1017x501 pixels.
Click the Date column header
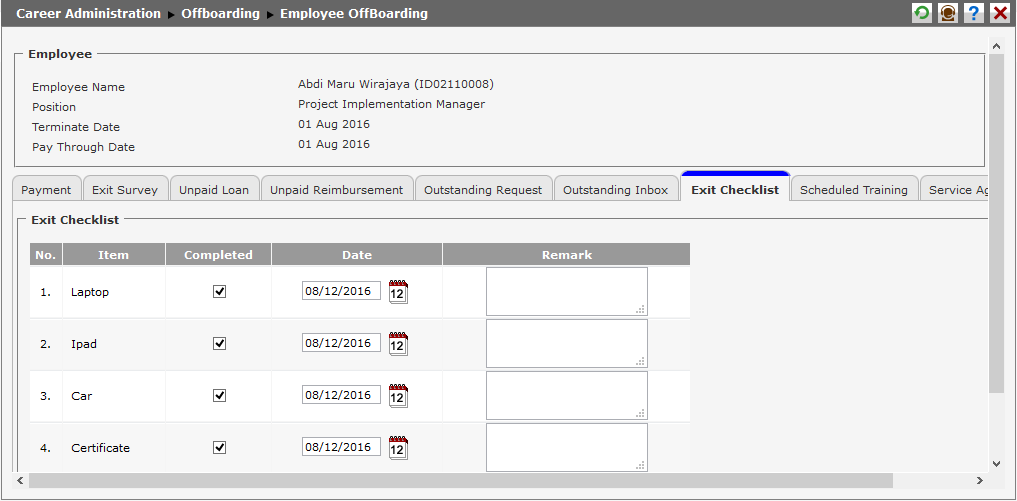coord(357,255)
